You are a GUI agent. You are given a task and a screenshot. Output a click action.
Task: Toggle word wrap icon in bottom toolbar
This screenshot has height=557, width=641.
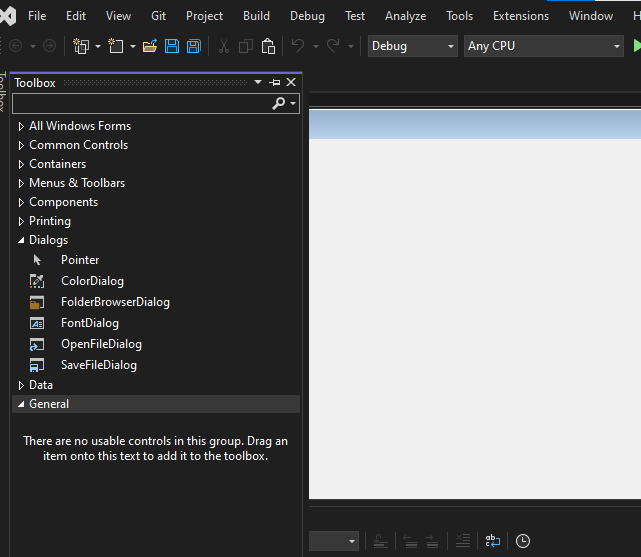[x=493, y=541]
